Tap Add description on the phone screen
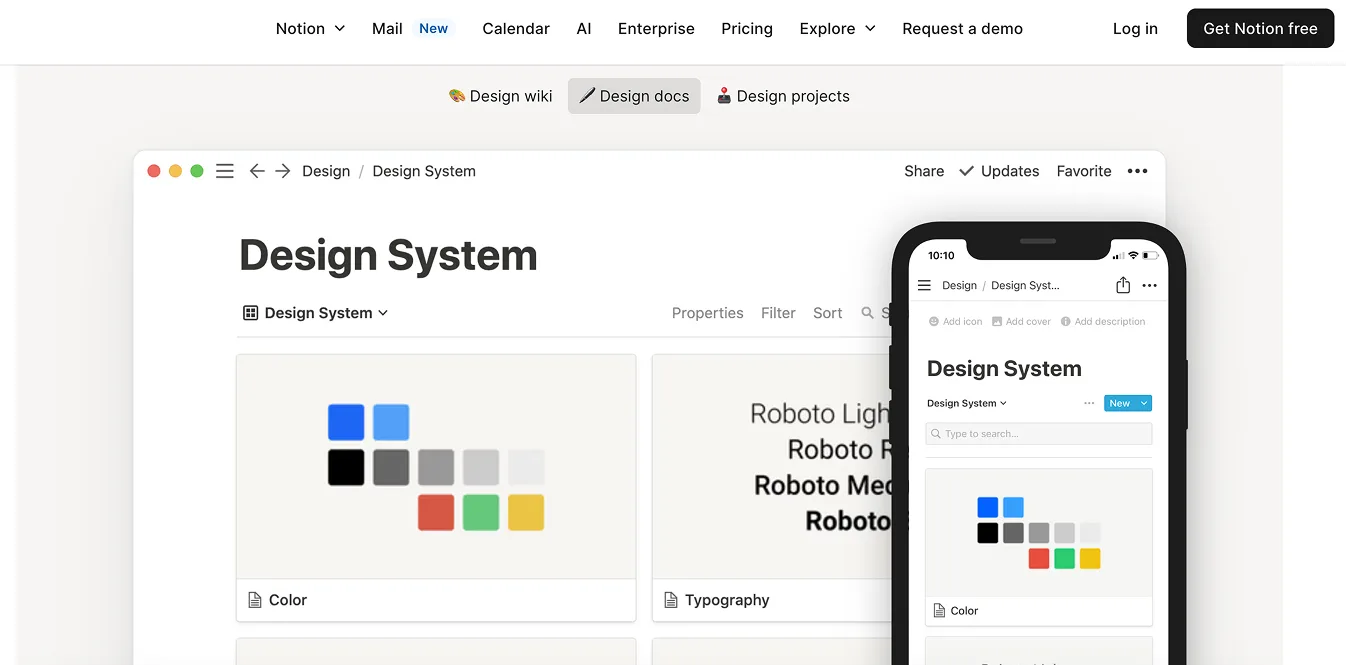Viewport: 1346px width, 665px height. point(1103,321)
